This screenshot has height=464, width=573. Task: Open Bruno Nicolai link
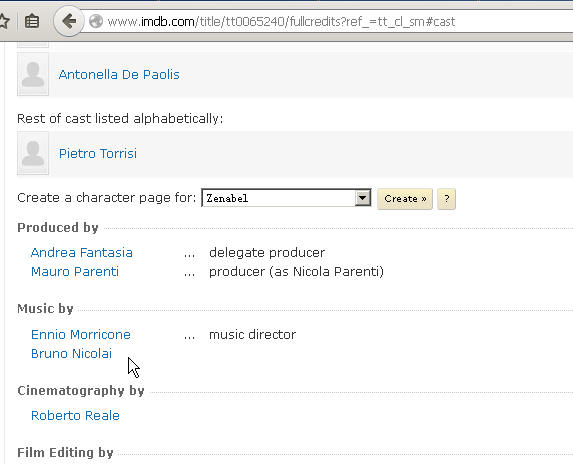click(71, 354)
